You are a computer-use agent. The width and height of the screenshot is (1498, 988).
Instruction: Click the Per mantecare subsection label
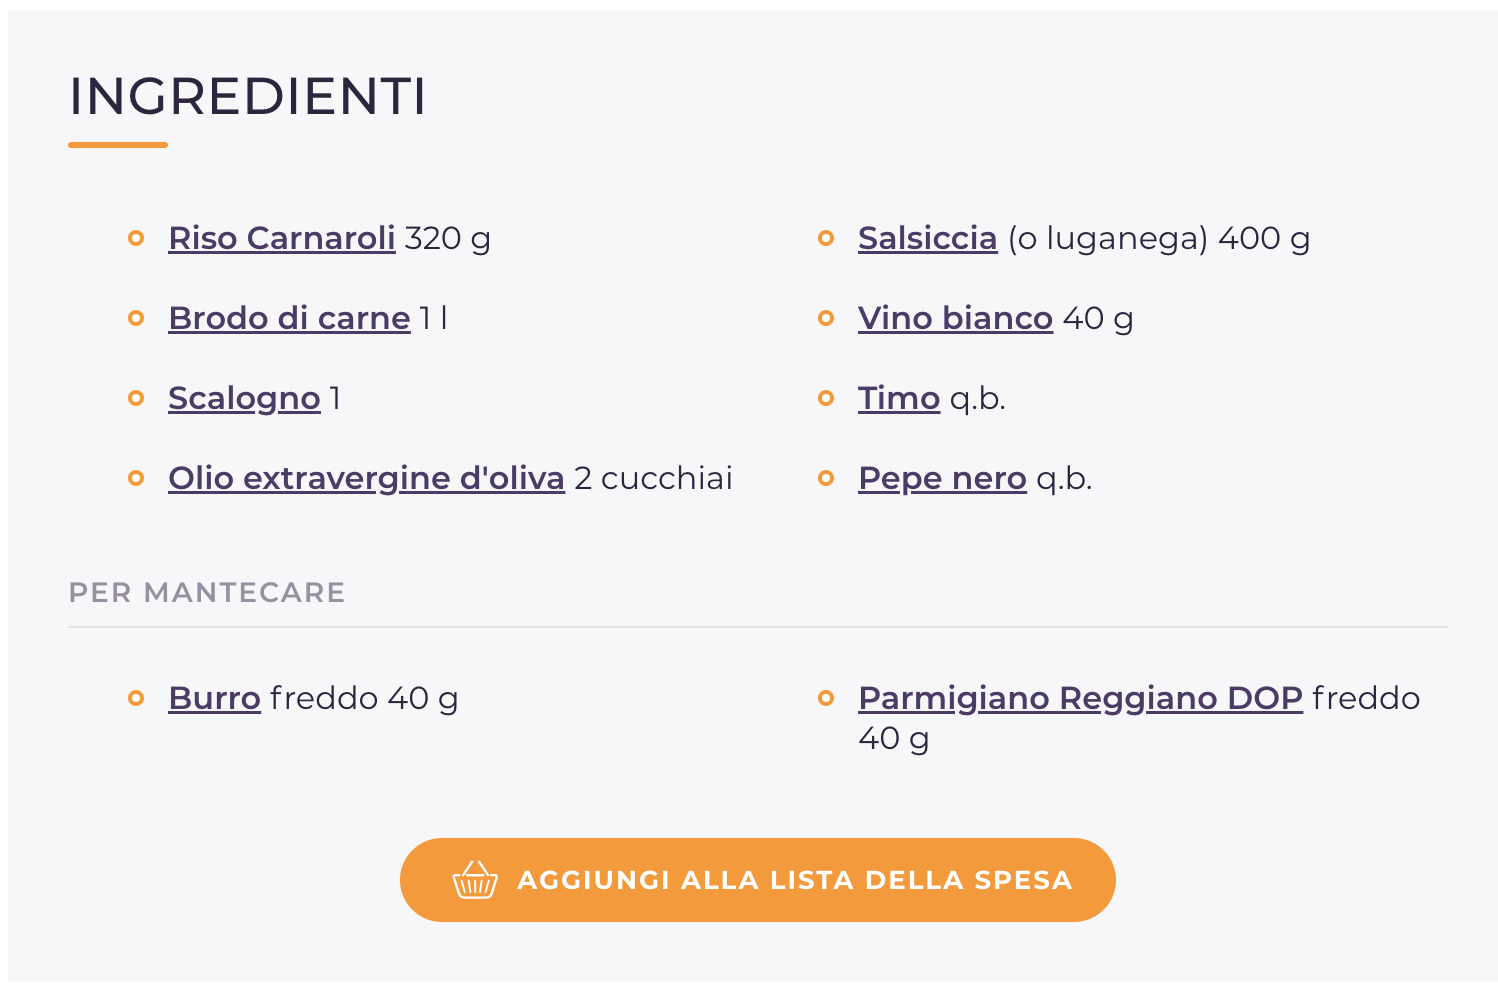(207, 592)
